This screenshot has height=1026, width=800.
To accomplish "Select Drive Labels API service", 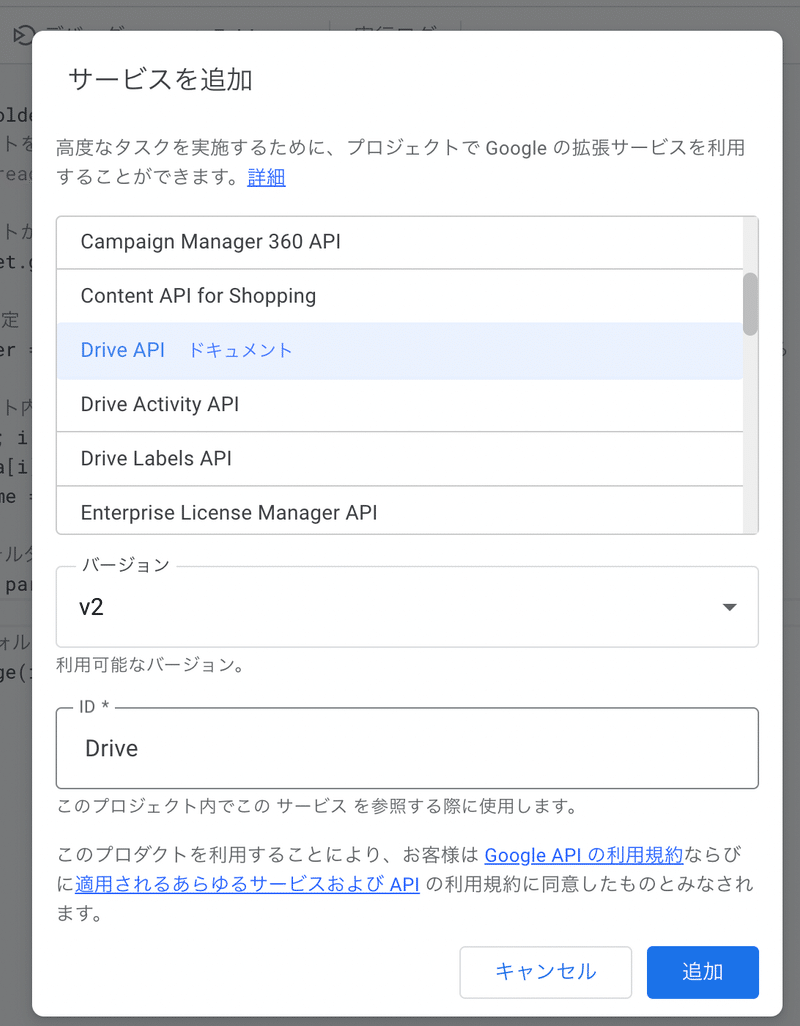I will (400, 459).
